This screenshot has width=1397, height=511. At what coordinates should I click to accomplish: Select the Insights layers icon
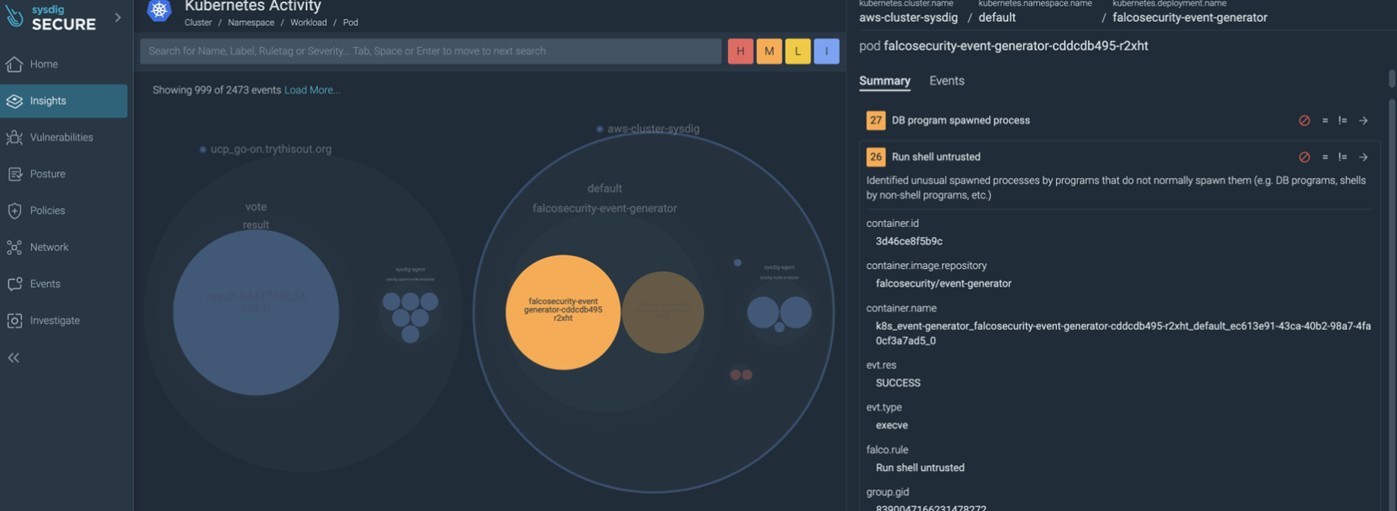click(14, 101)
